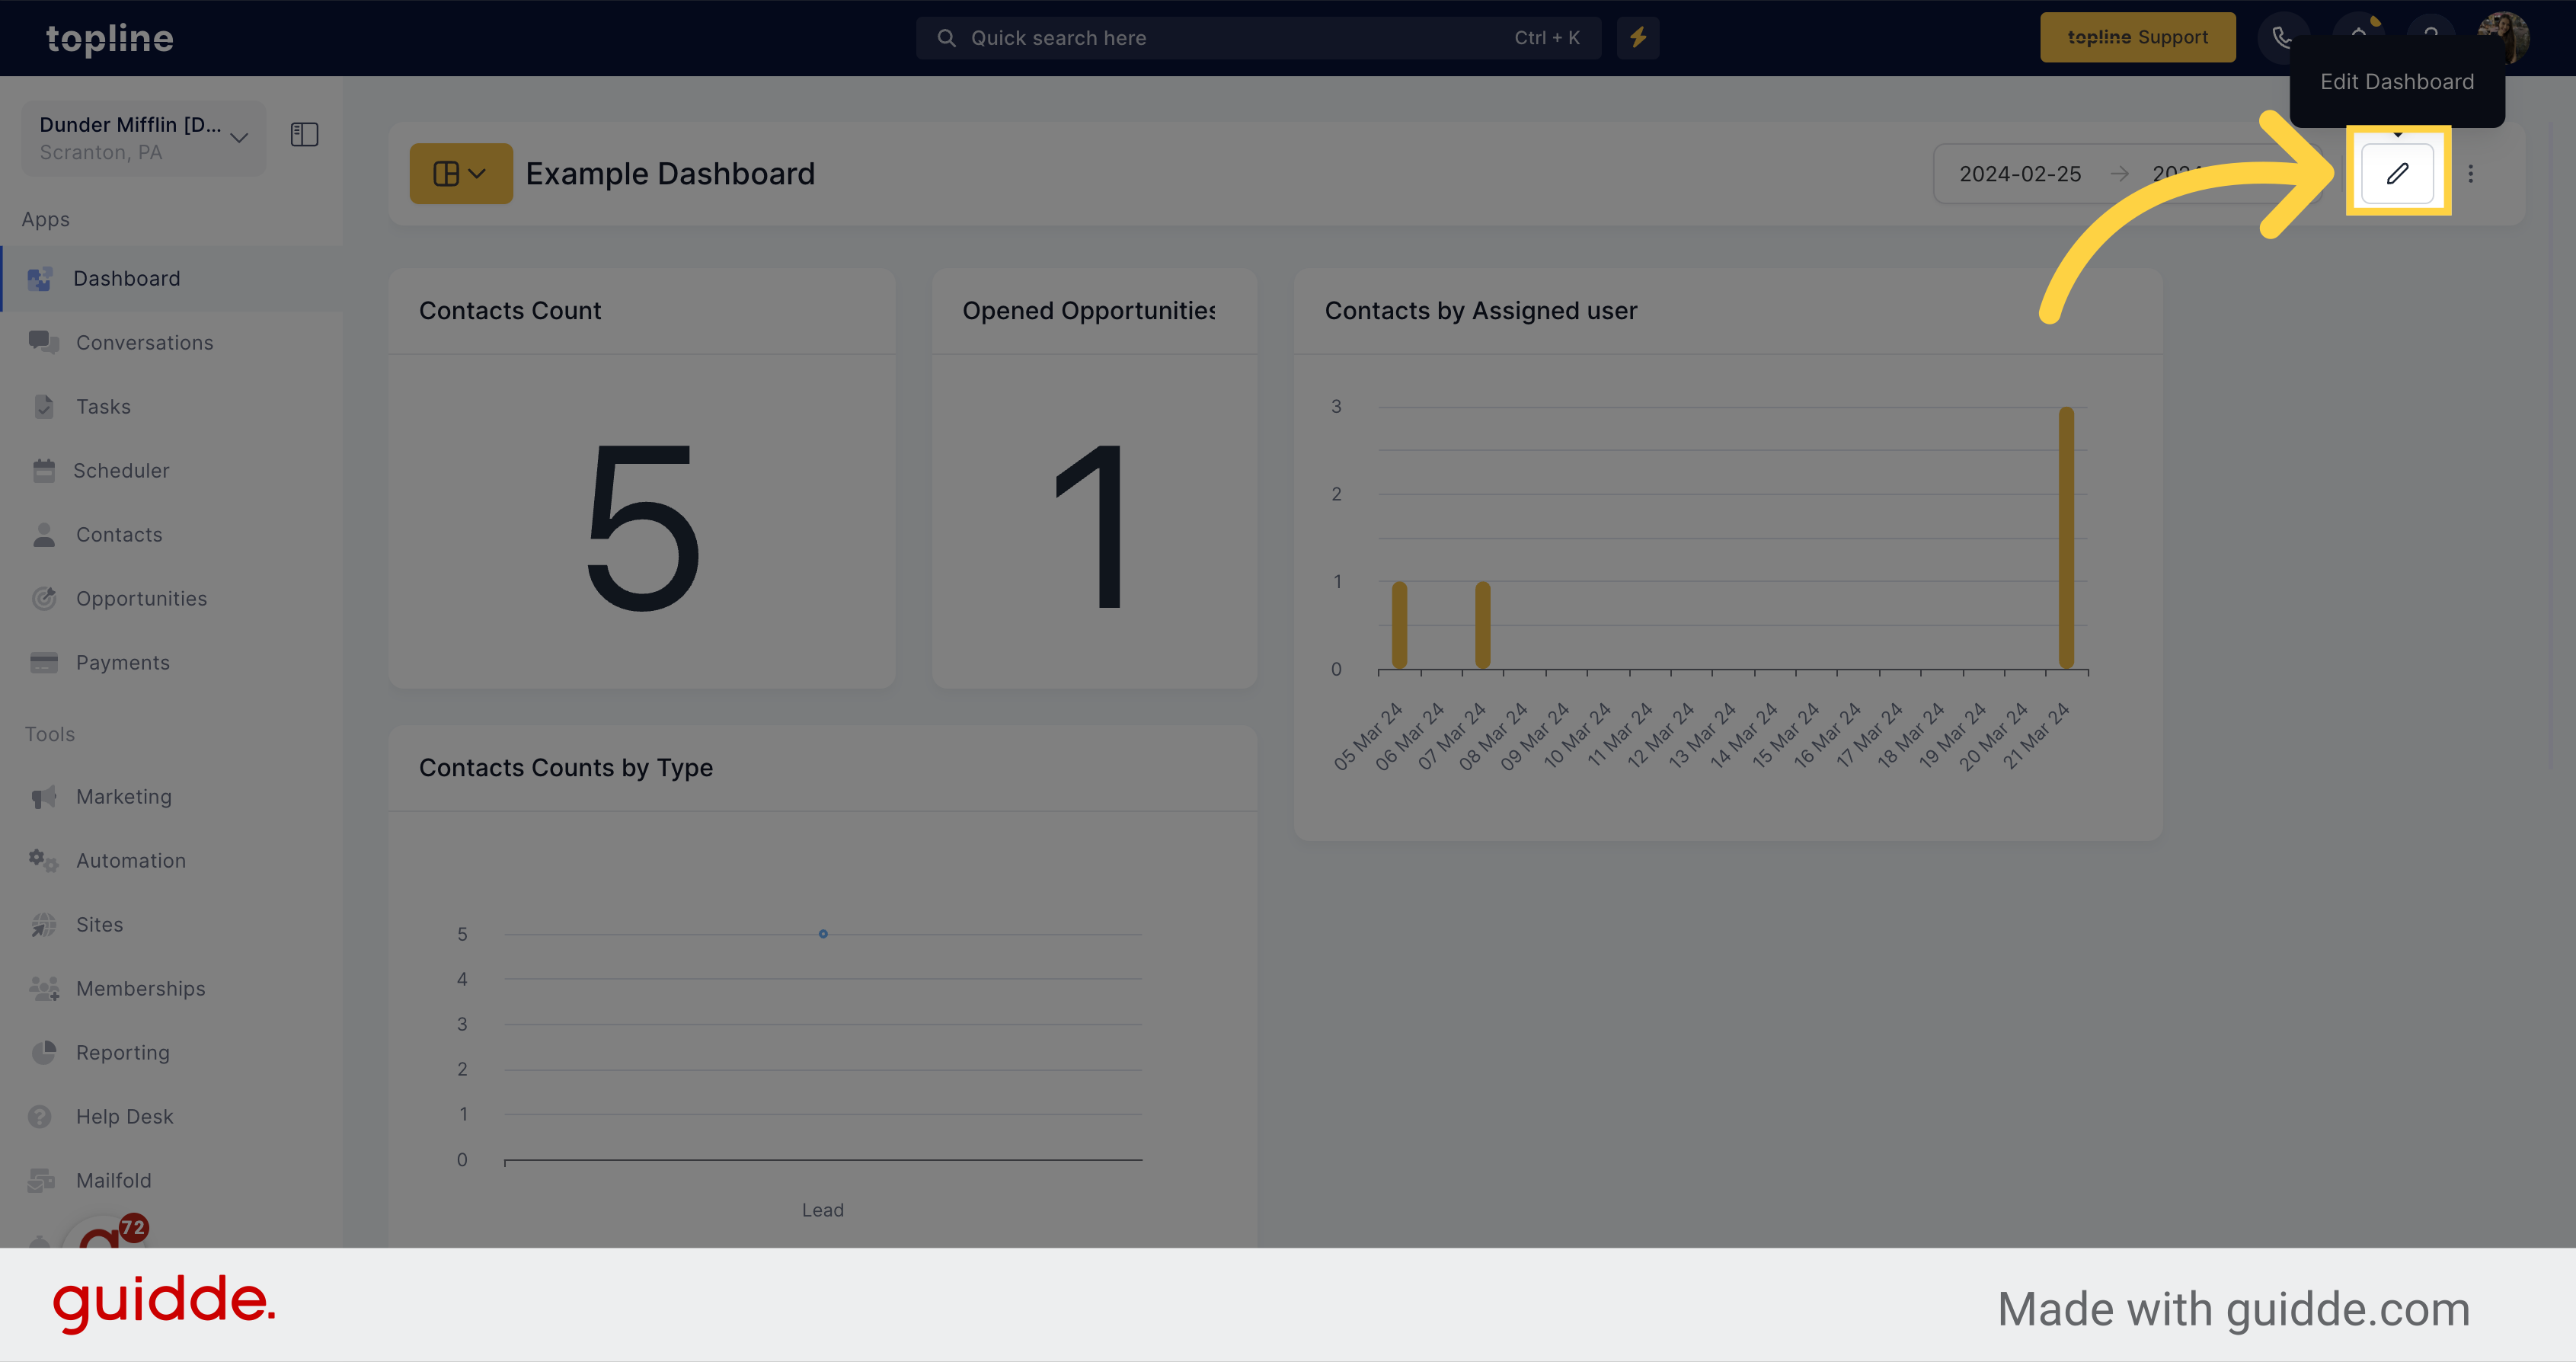Open Scheduler in the sidebar
Viewport: 2576px width, 1362px height.
(x=172, y=470)
